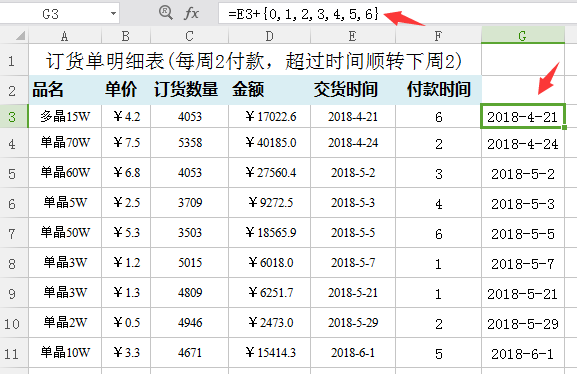Select cell containing 单晶2W
Viewport: 577px width, 374px height.
pyautogui.click(x=65, y=323)
